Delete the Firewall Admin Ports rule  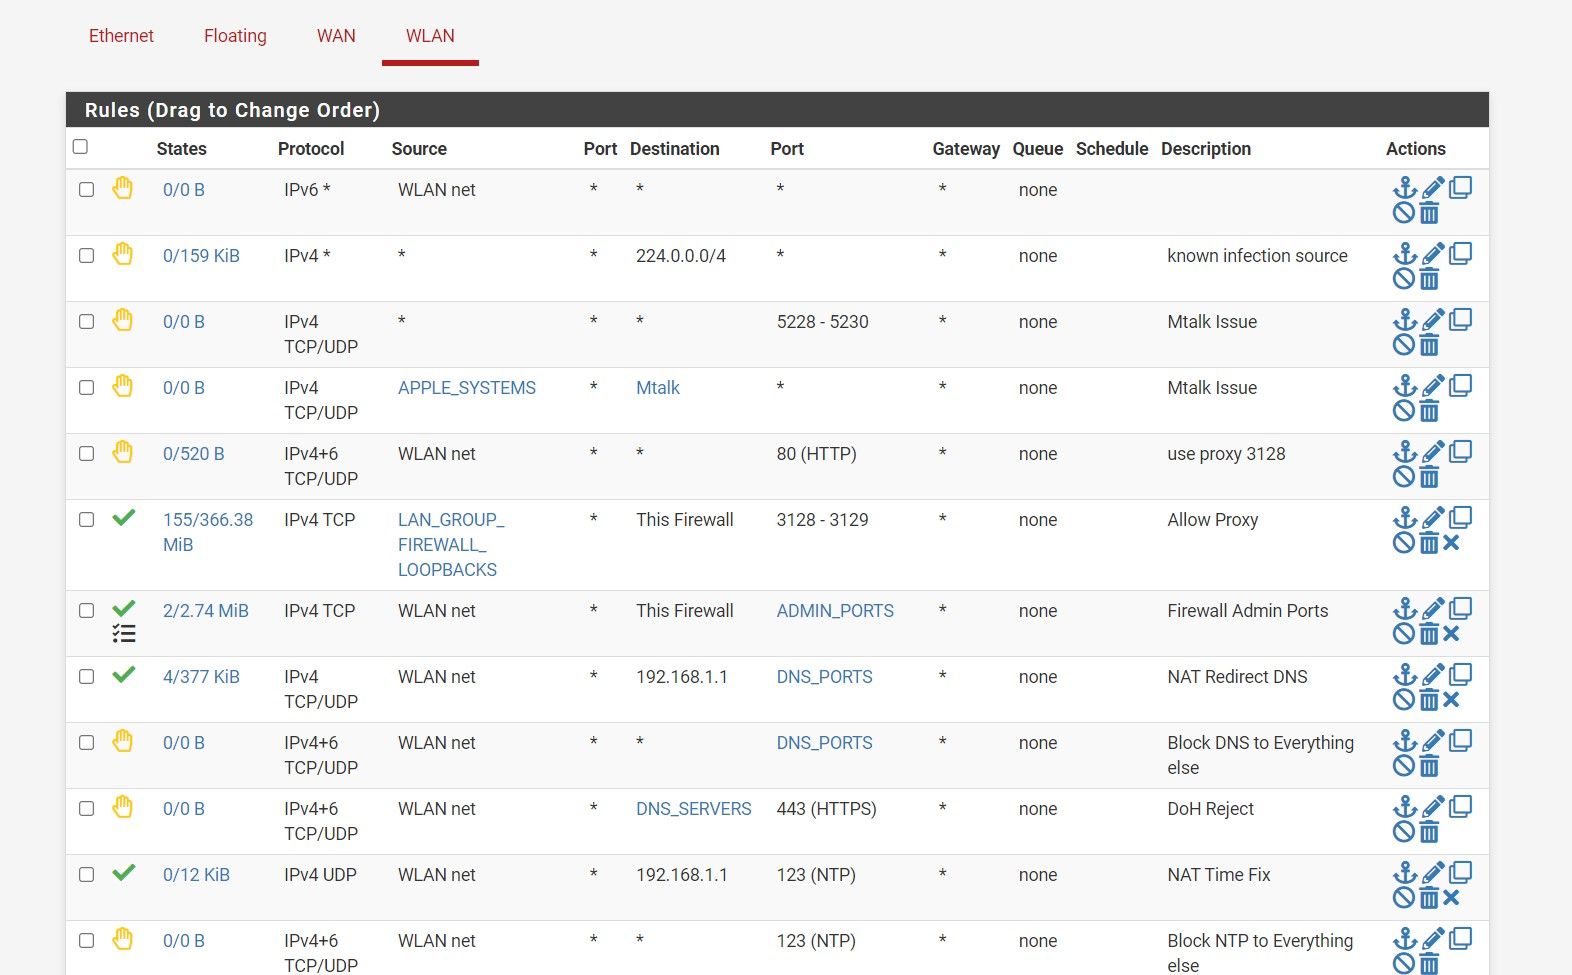1429,634
